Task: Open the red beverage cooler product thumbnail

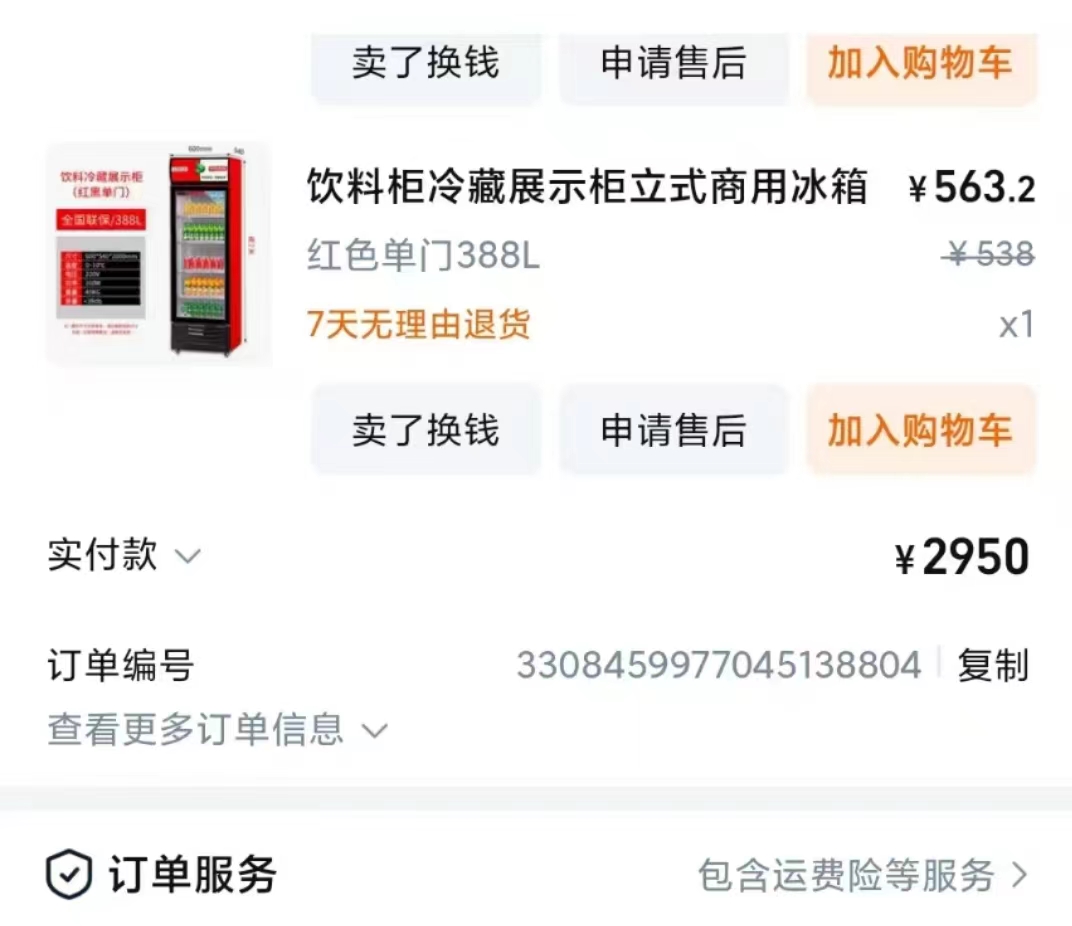Action: pyautogui.click(x=159, y=254)
